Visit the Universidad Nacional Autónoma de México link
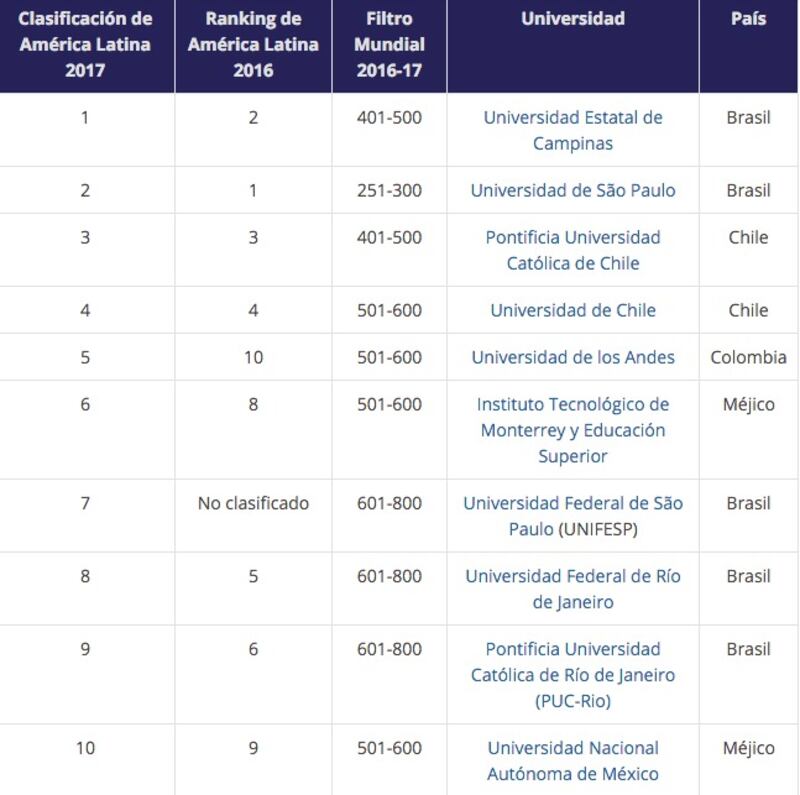The image size is (800, 795). 572,761
